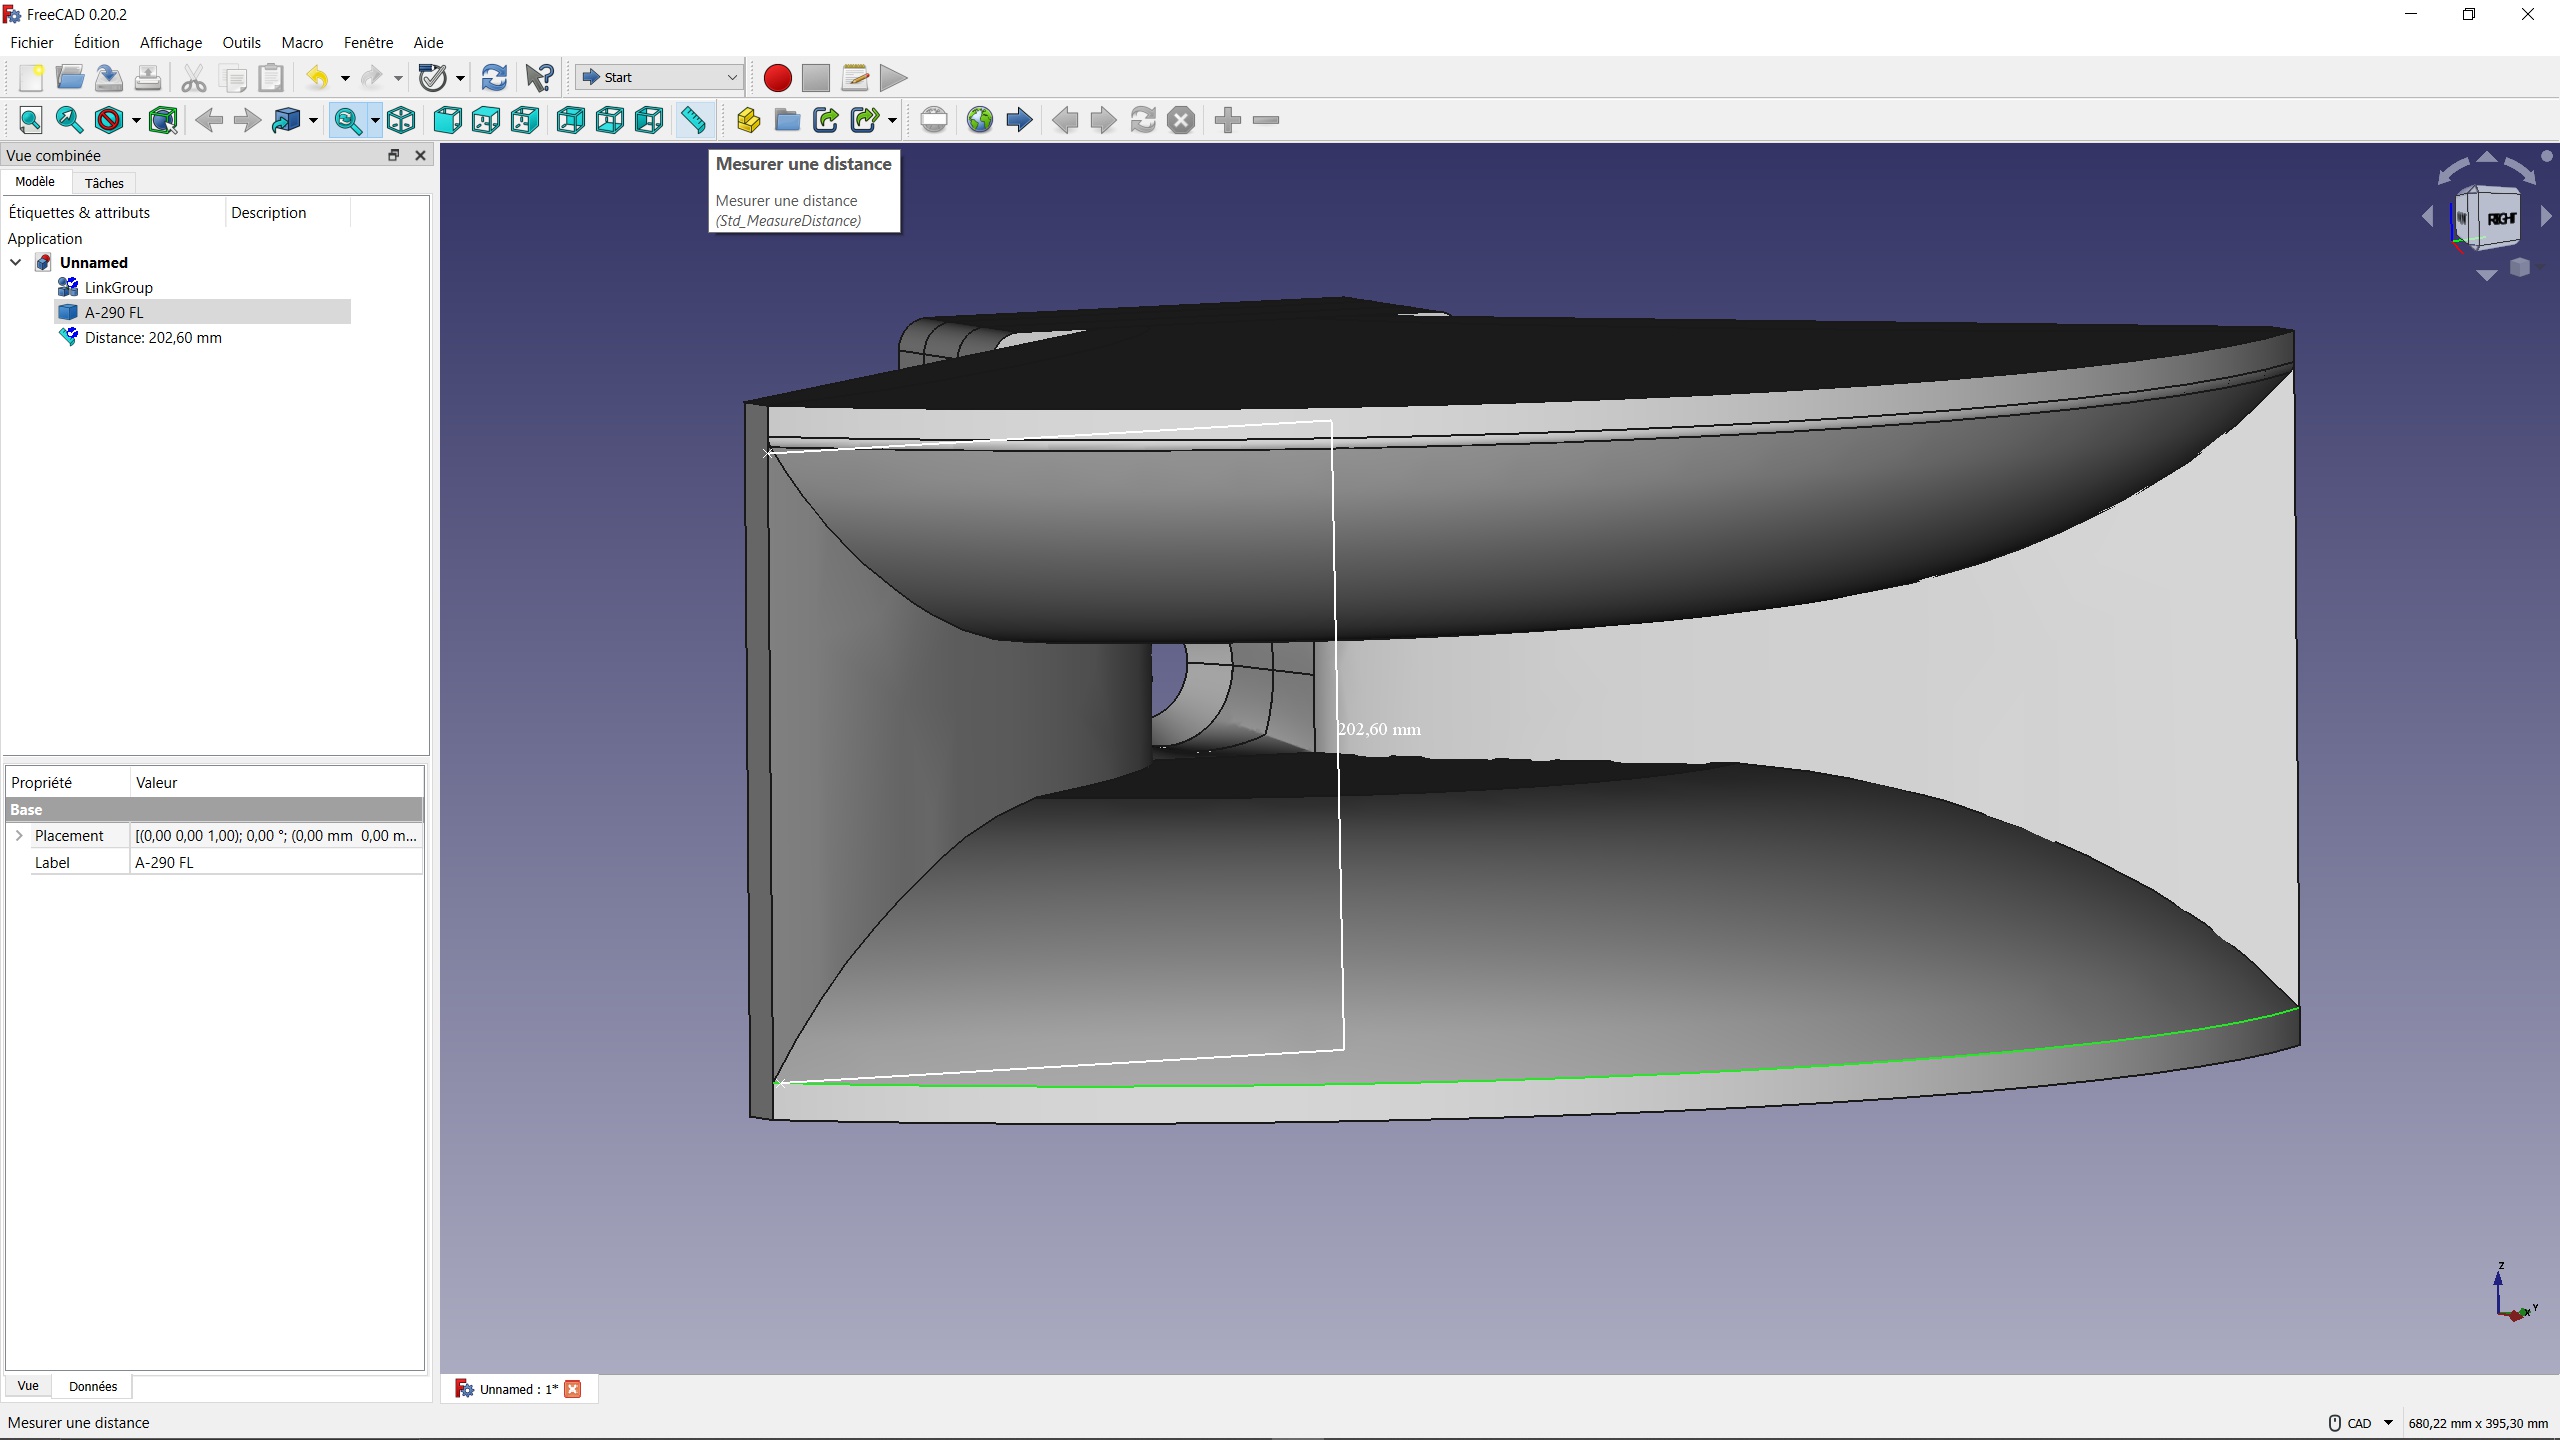Click the Fit all view icon
2560x1440 pixels.
(x=31, y=120)
